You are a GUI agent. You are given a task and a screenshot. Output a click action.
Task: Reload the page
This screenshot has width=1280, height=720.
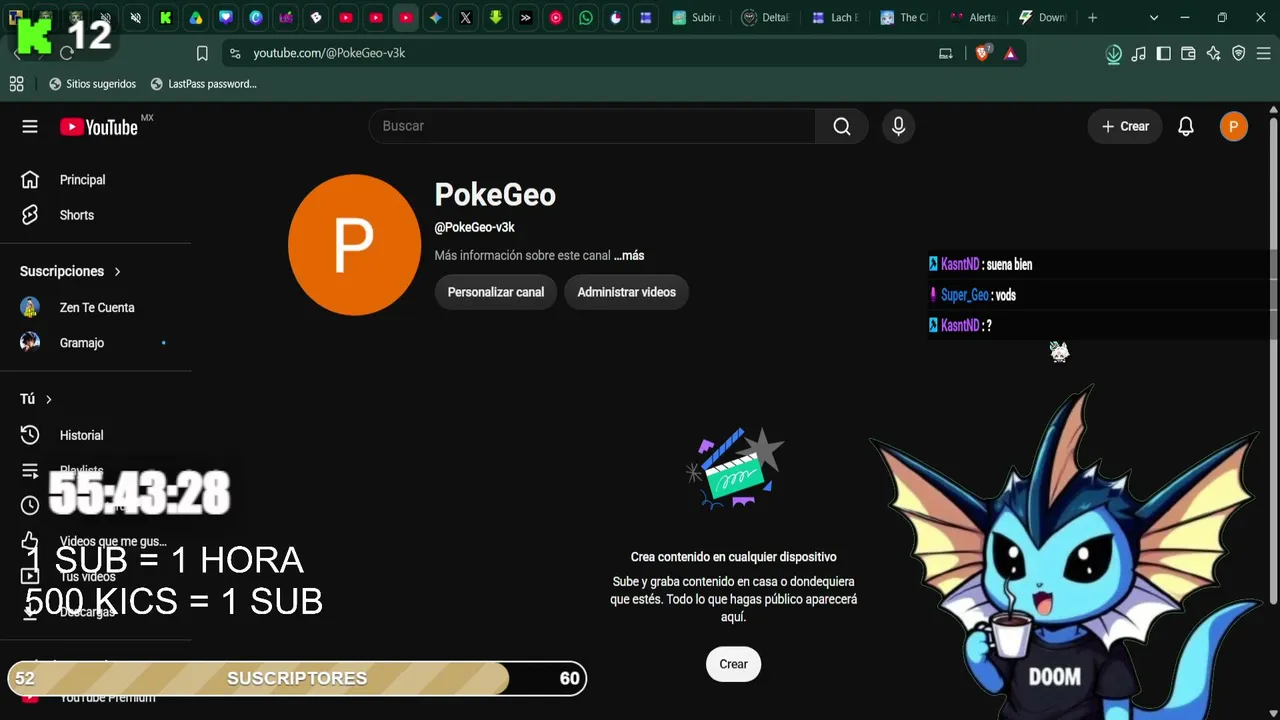point(66,53)
